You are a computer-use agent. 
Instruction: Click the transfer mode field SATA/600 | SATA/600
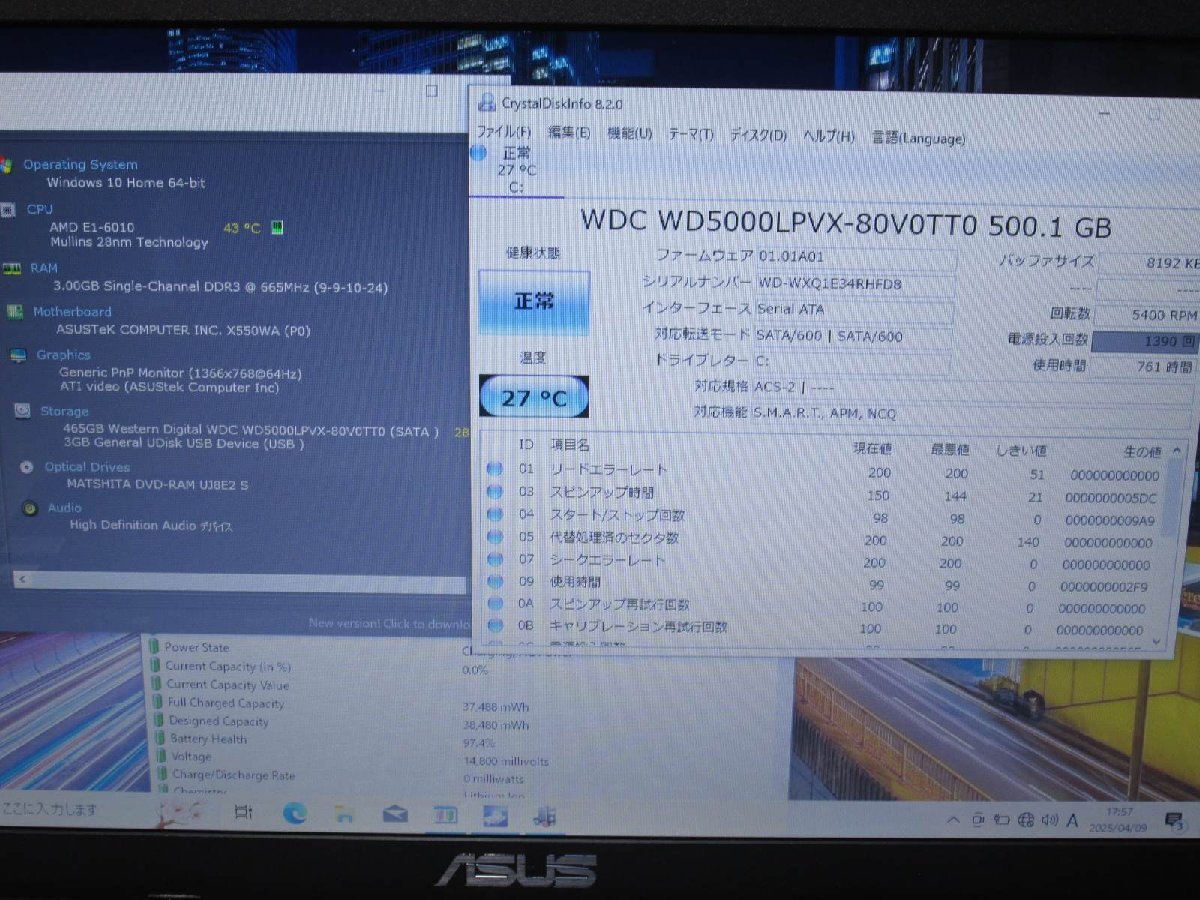(x=855, y=336)
